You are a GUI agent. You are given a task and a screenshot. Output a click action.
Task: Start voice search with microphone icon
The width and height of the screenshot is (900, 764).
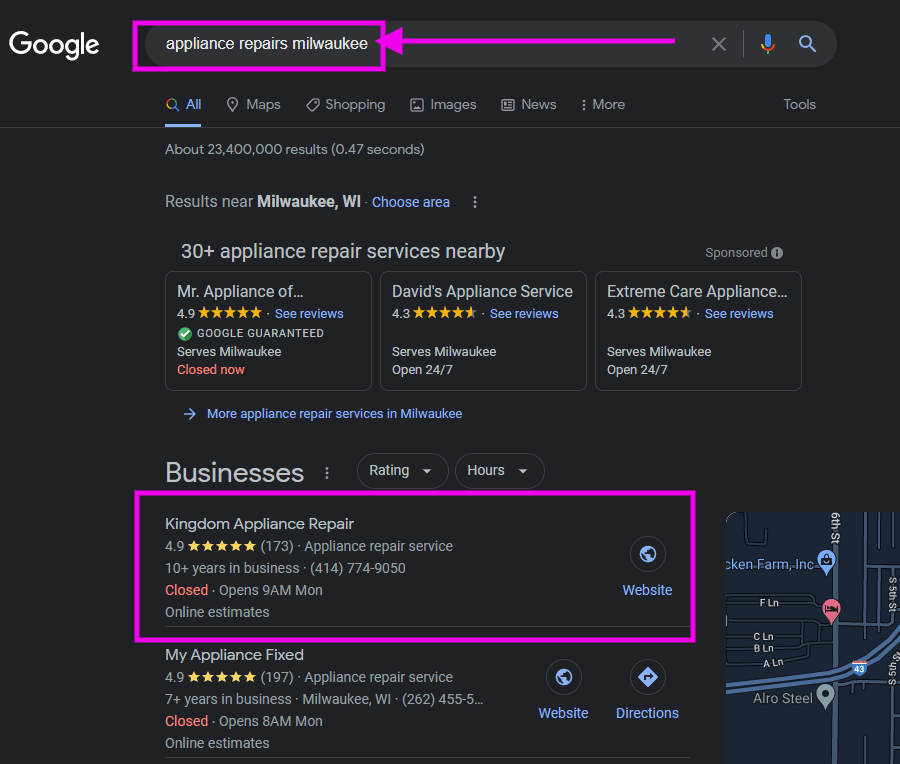pos(767,44)
